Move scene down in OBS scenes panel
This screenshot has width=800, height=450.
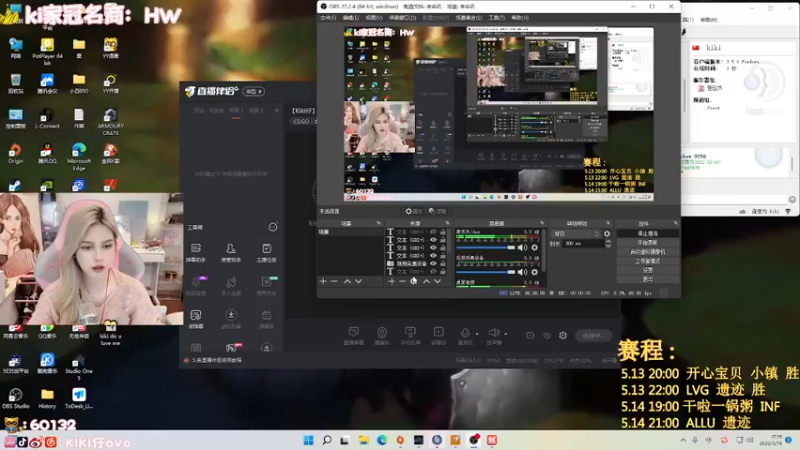358,281
